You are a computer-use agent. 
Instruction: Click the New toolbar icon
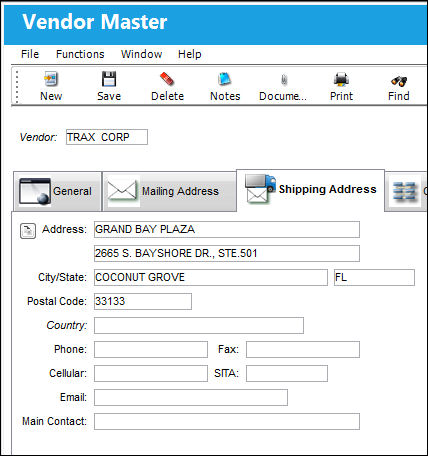pos(51,79)
